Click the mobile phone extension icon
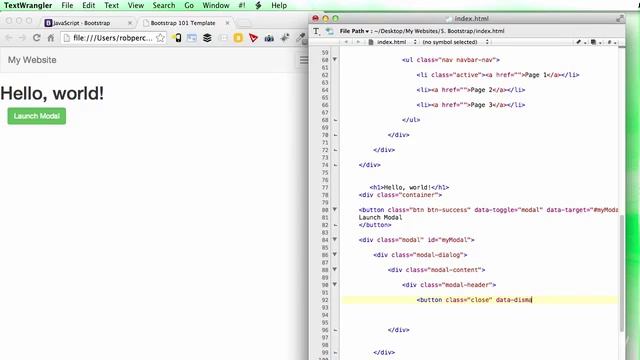The width and height of the screenshot is (640, 360). pyautogui.click(x=177, y=38)
